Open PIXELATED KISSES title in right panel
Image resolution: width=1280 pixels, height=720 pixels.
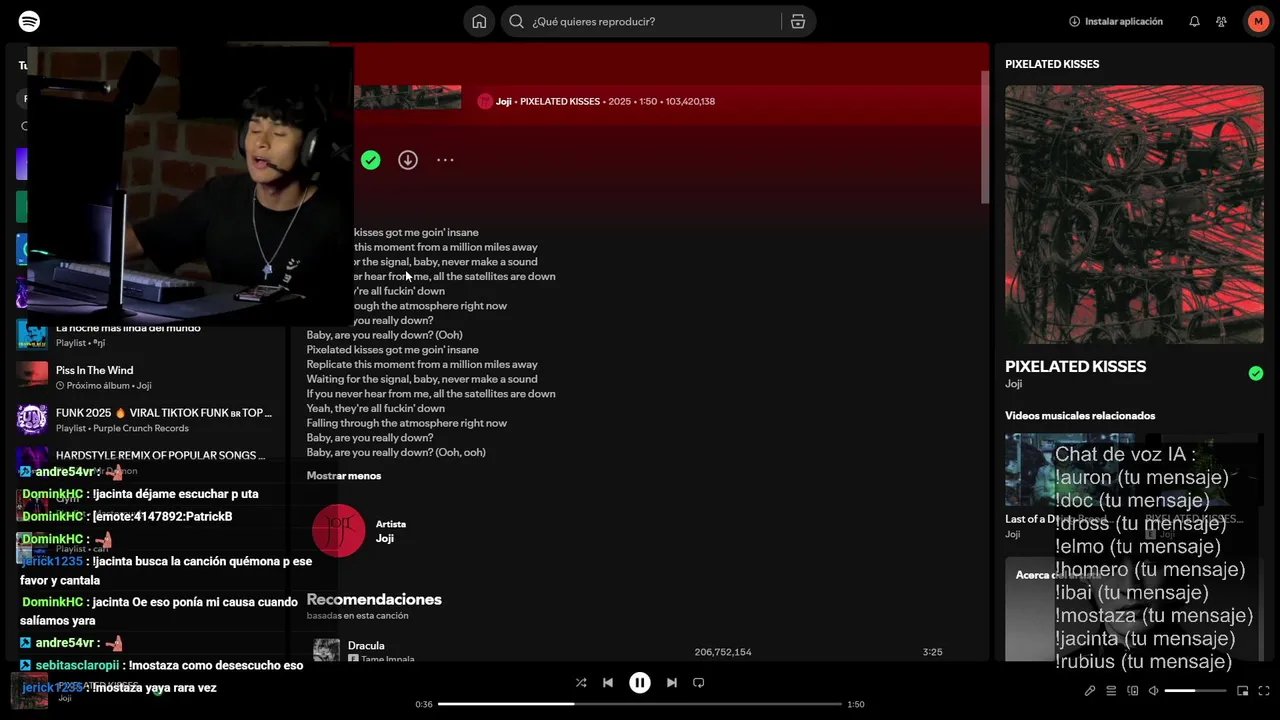1076,367
